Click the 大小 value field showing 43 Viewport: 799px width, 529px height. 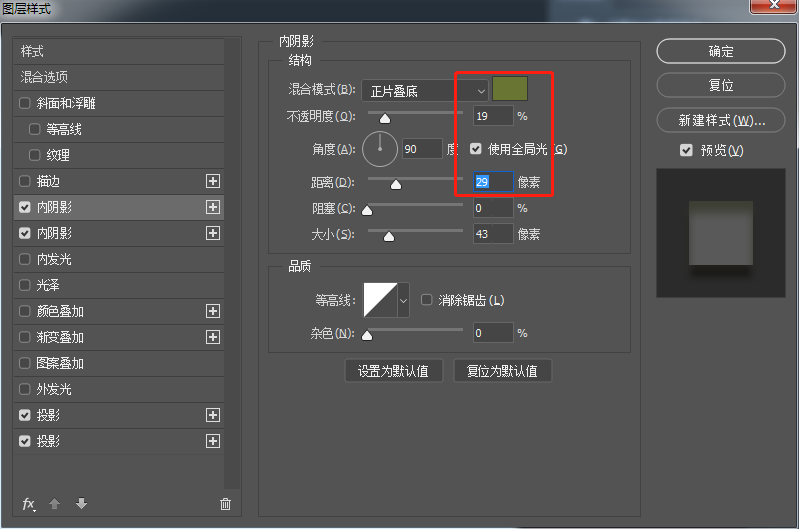[x=493, y=234]
